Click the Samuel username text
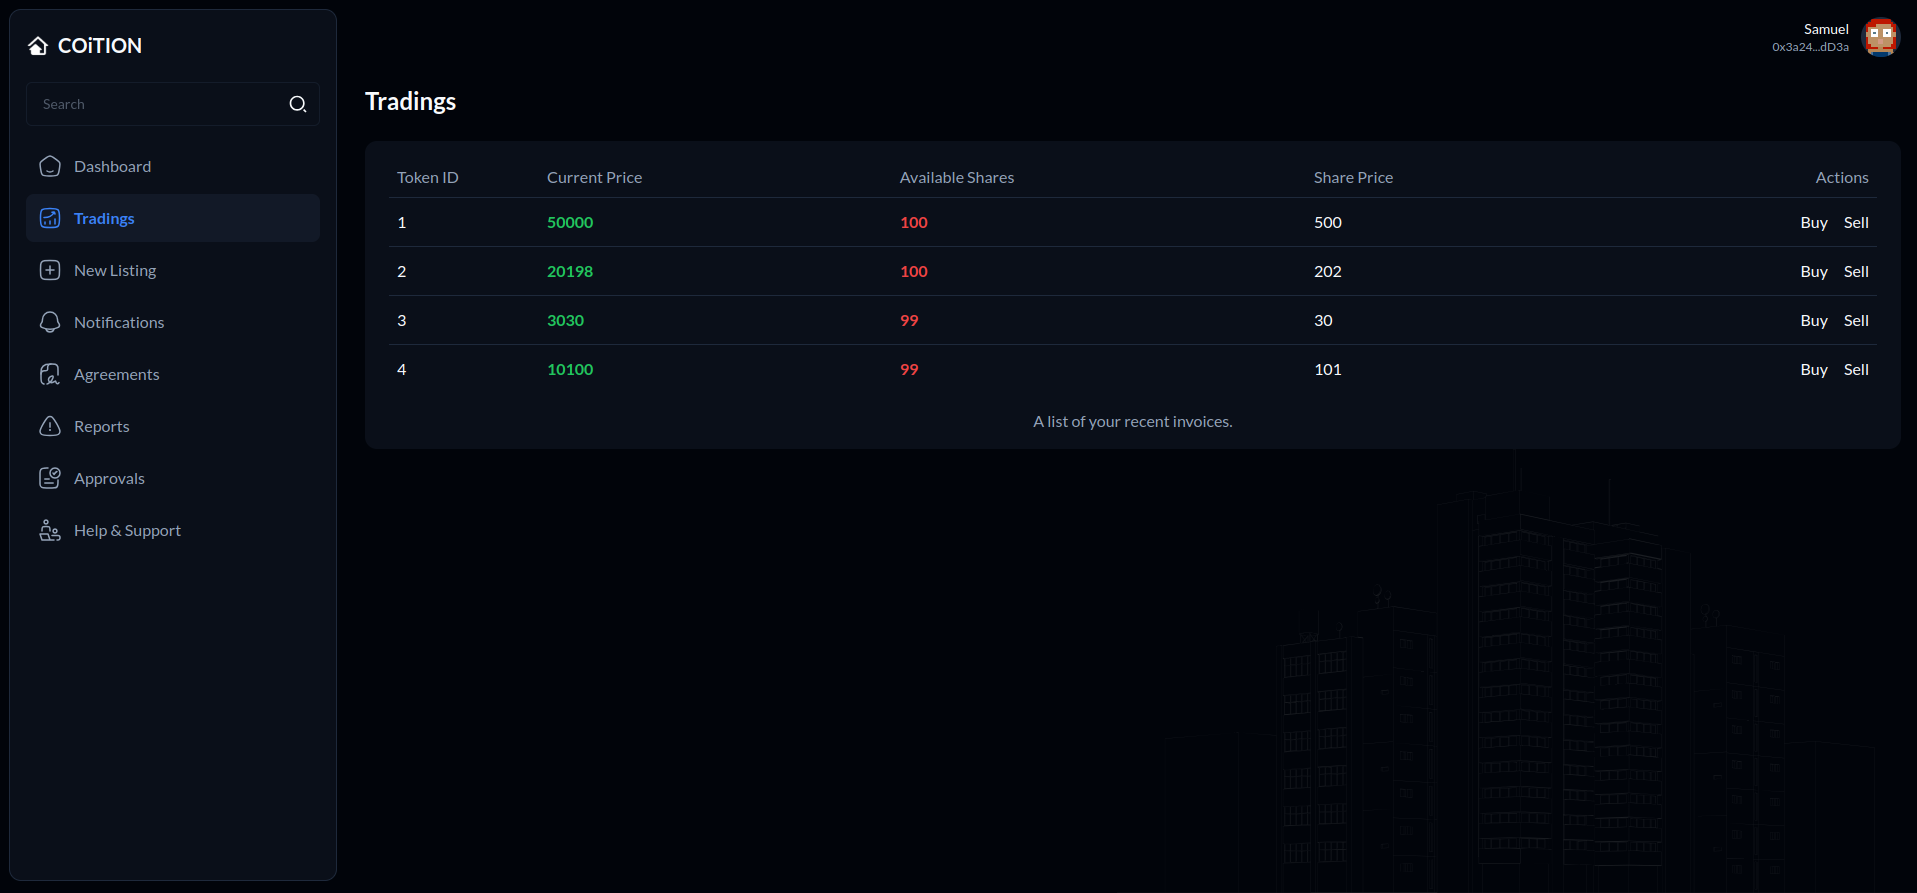The image size is (1917, 893). pos(1826,29)
